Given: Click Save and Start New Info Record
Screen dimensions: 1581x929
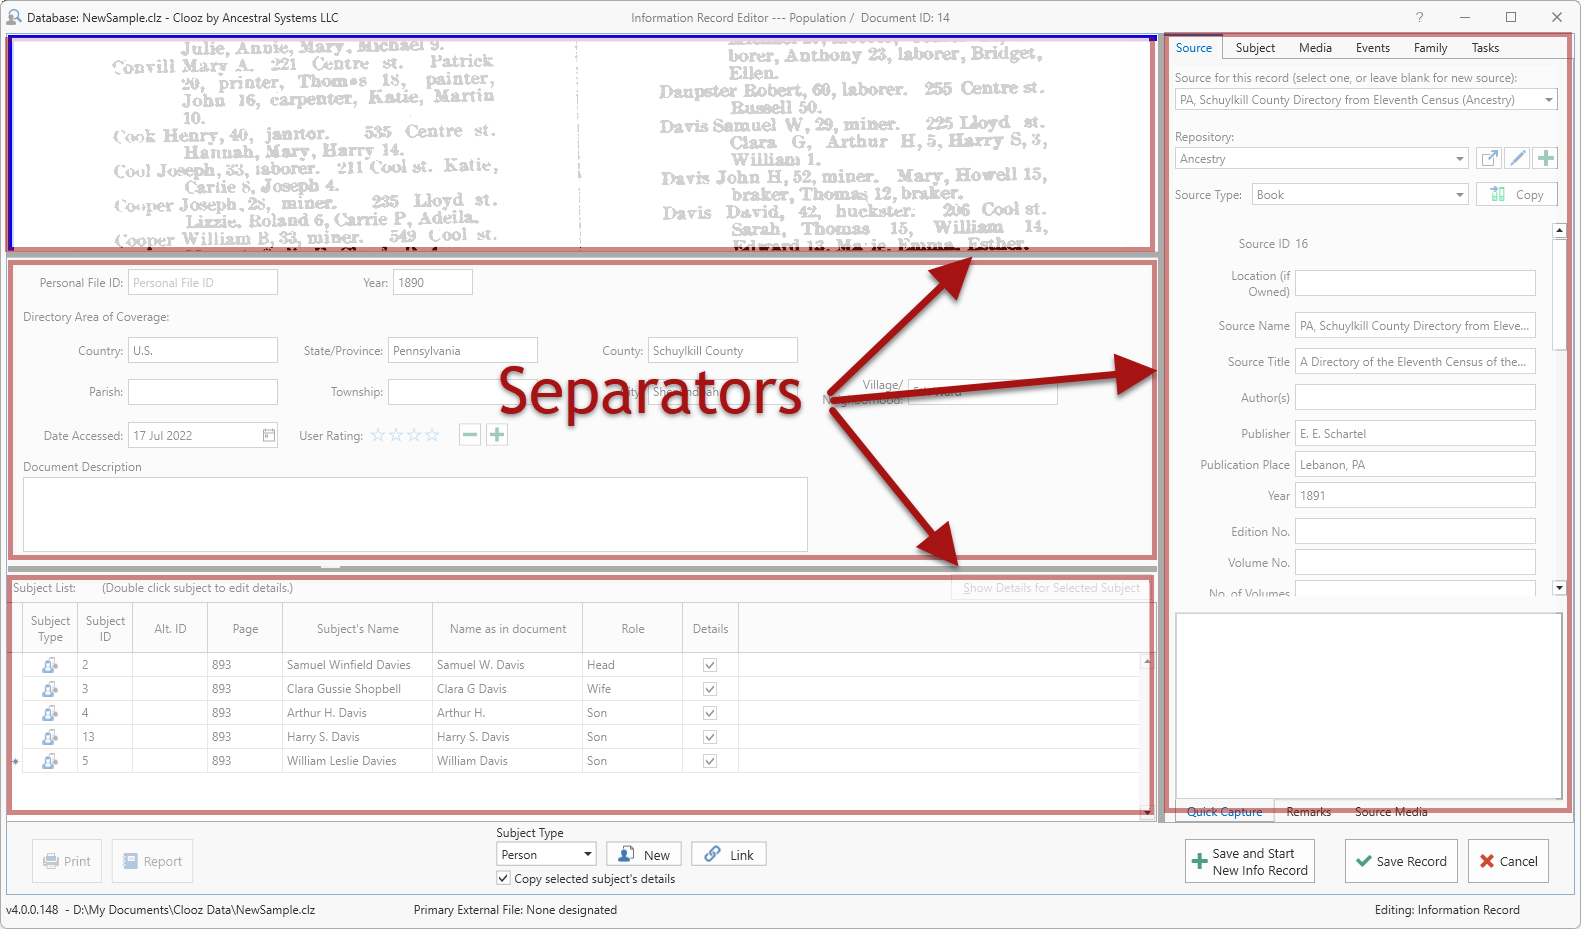Looking at the screenshot, I should click(x=1250, y=861).
